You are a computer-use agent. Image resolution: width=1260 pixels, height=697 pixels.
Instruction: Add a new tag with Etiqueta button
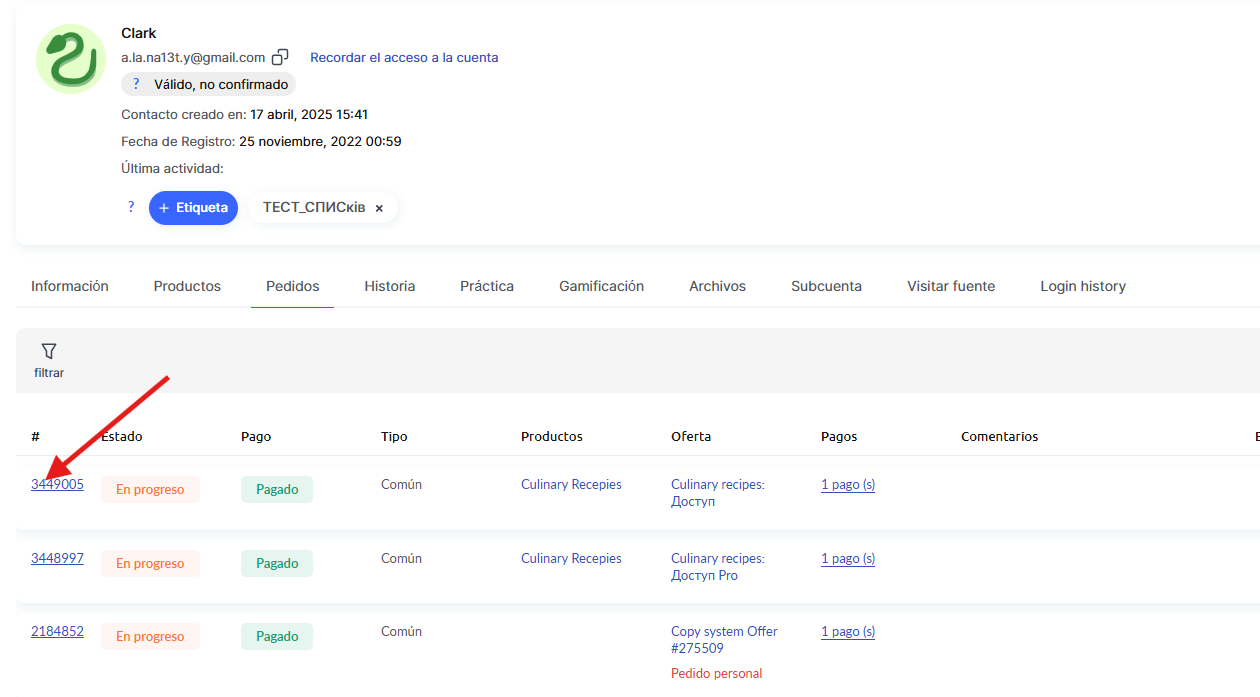[x=193, y=208]
